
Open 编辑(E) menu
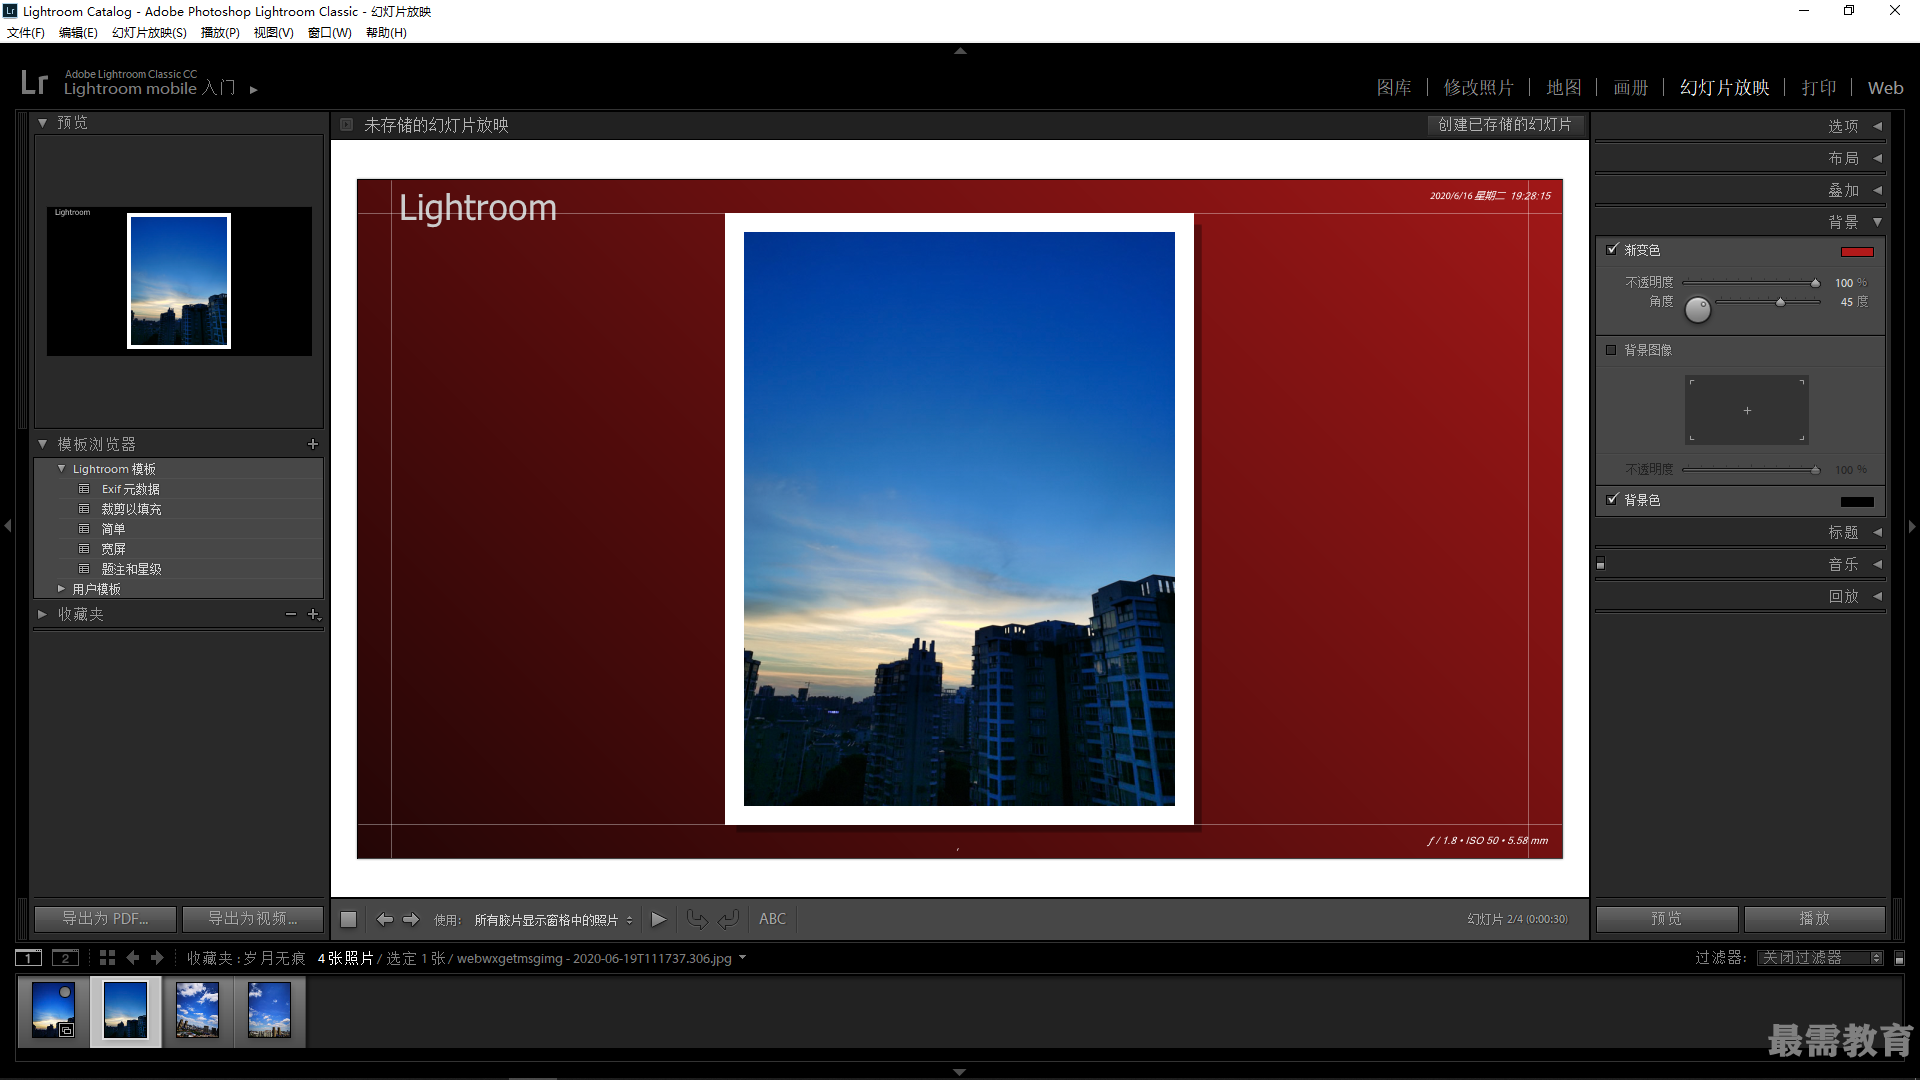tap(78, 33)
